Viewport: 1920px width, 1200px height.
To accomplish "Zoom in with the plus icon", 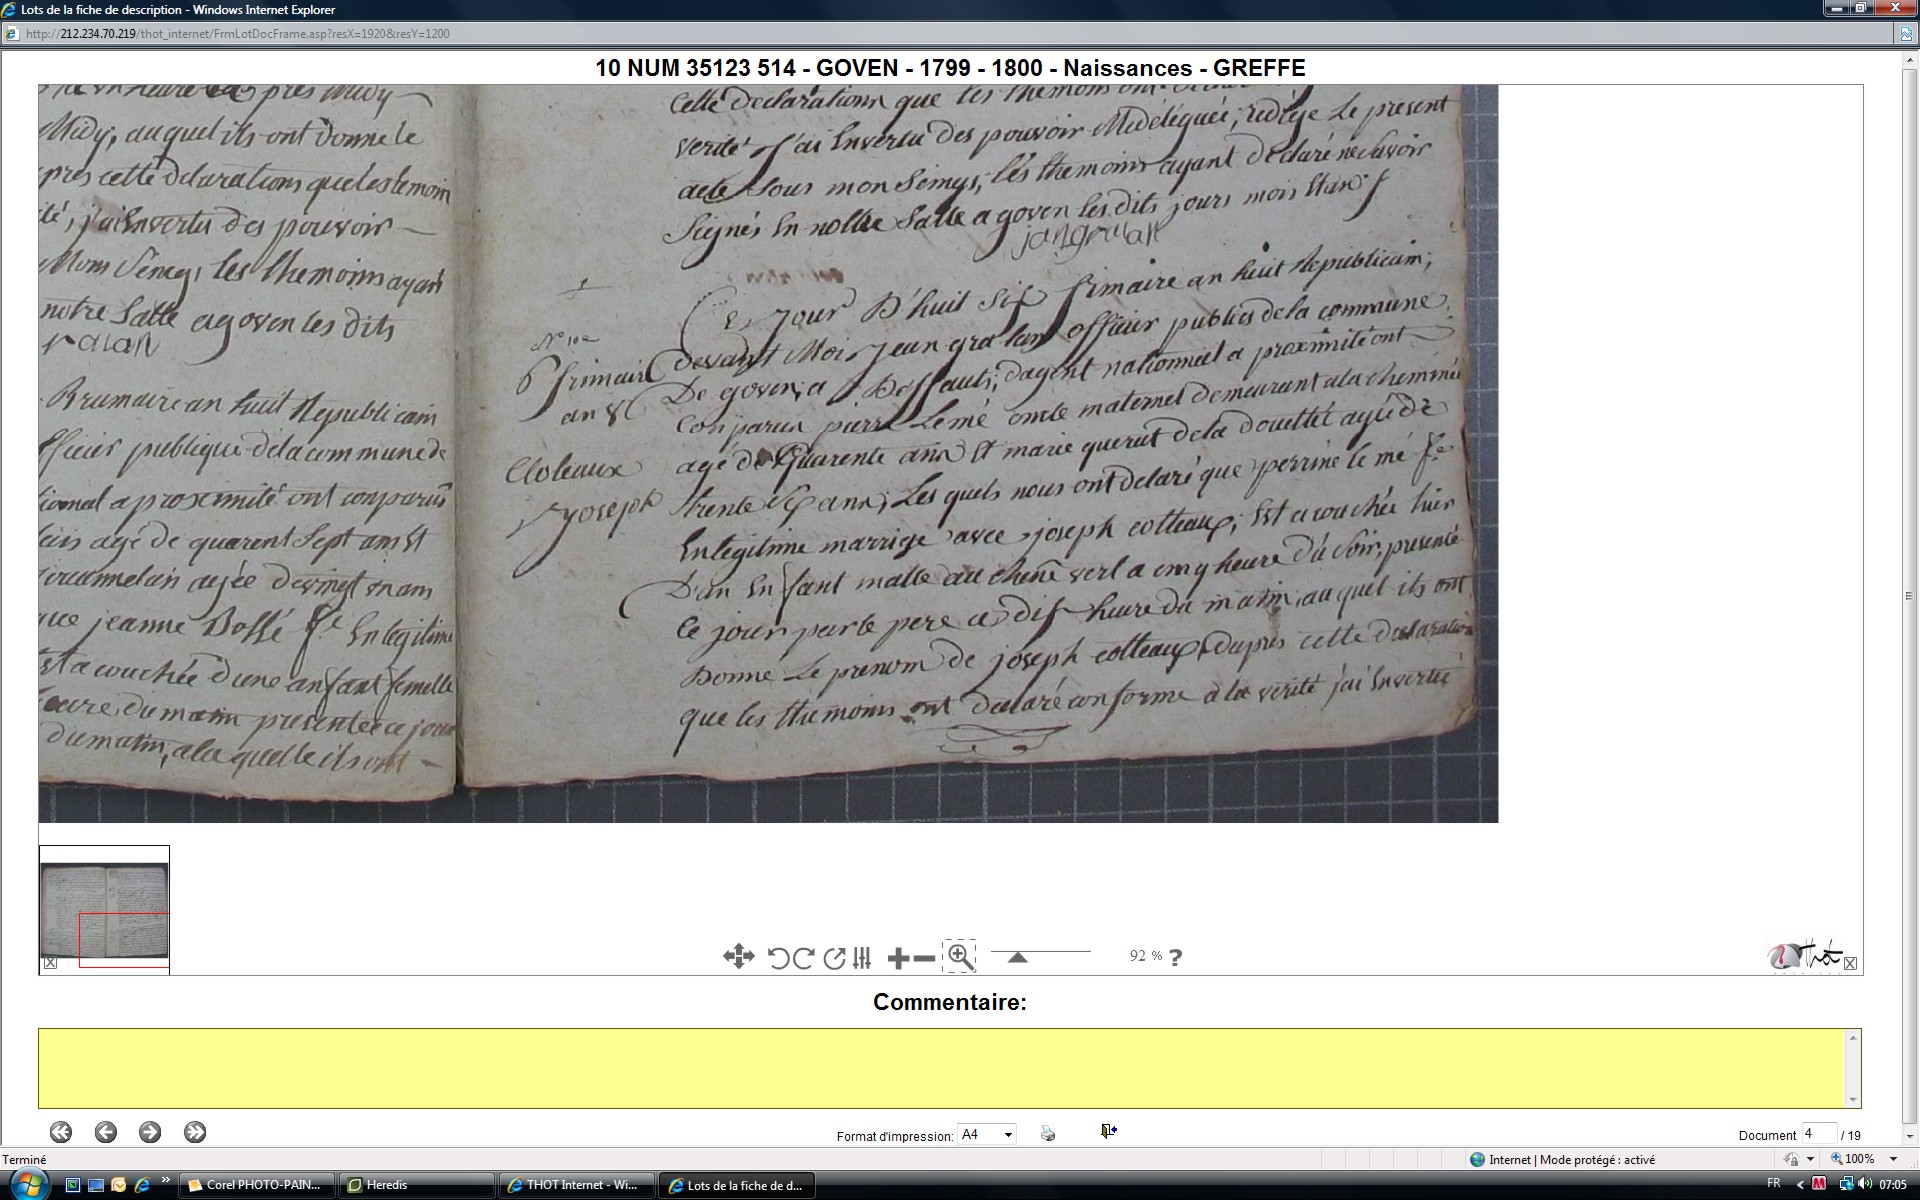I will pos(897,958).
